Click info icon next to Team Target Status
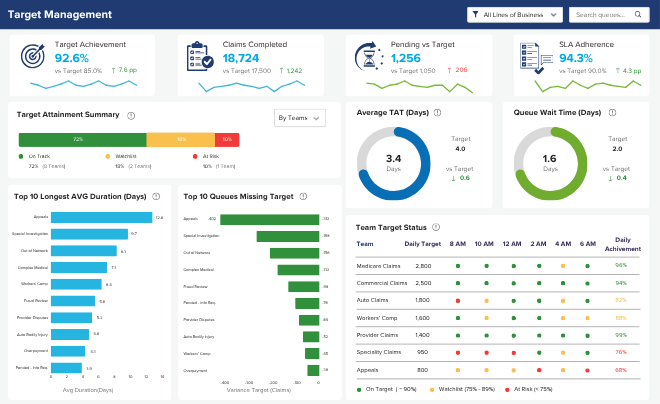This screenshot has height=404, width=660. click(436, 227)
